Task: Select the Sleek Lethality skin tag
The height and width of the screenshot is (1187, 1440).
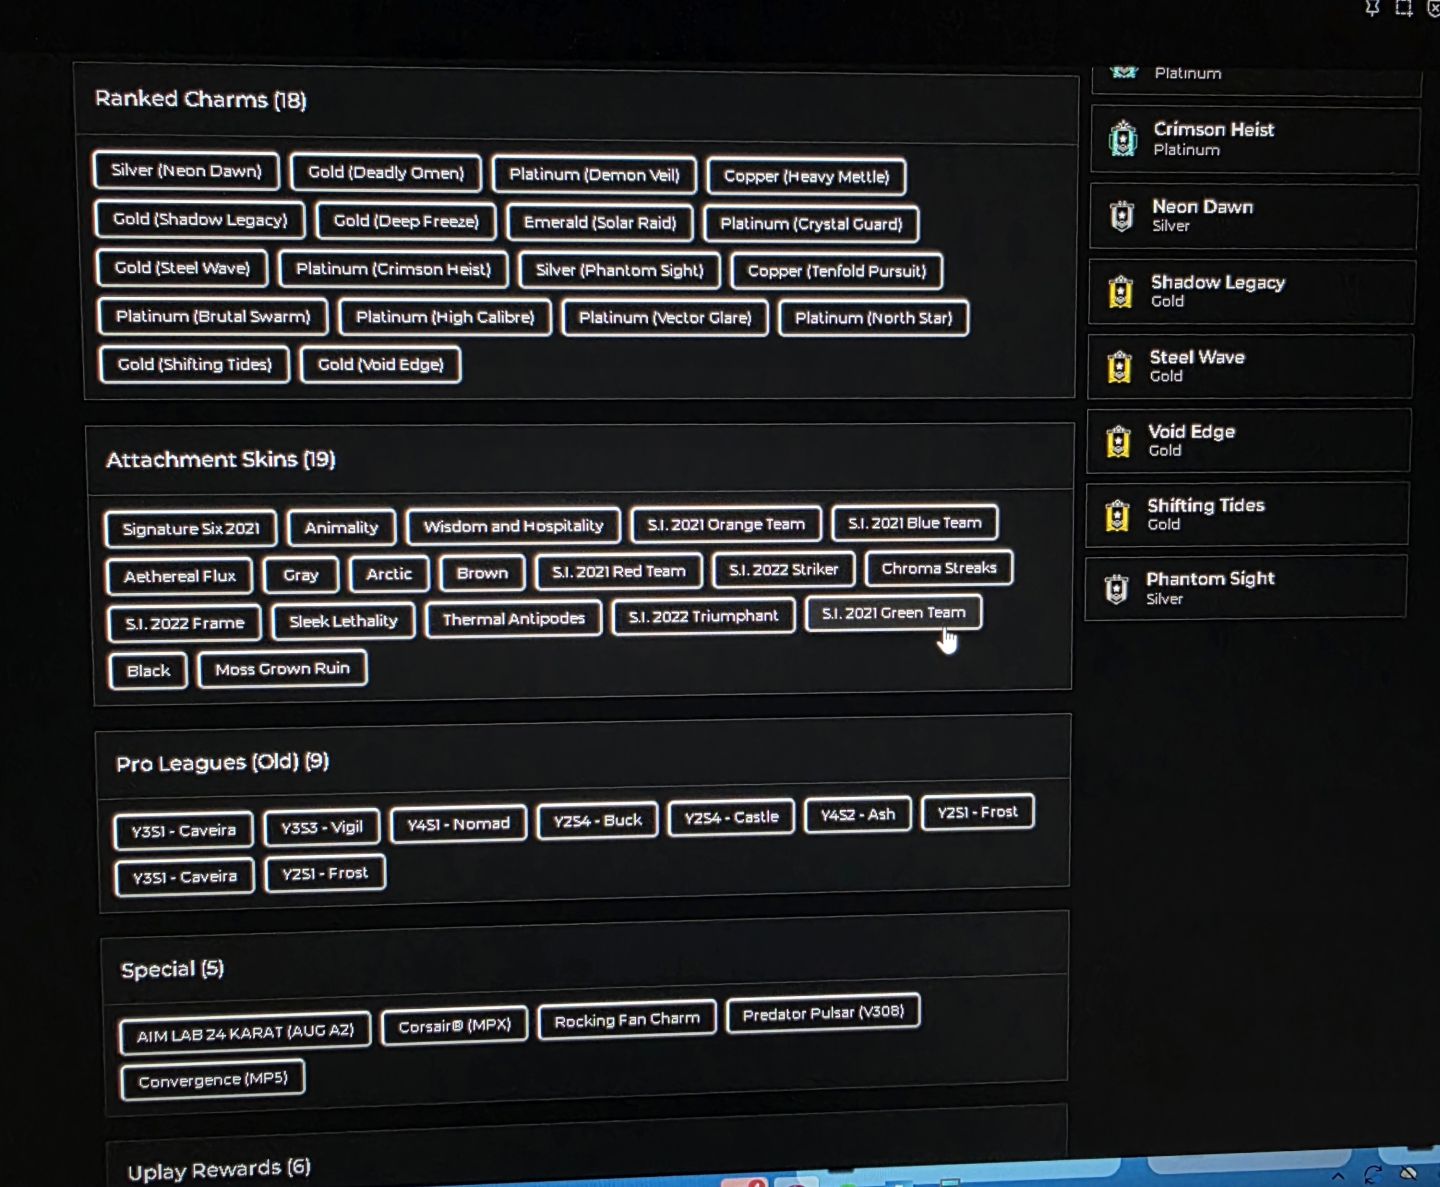Action: point(343,621)
